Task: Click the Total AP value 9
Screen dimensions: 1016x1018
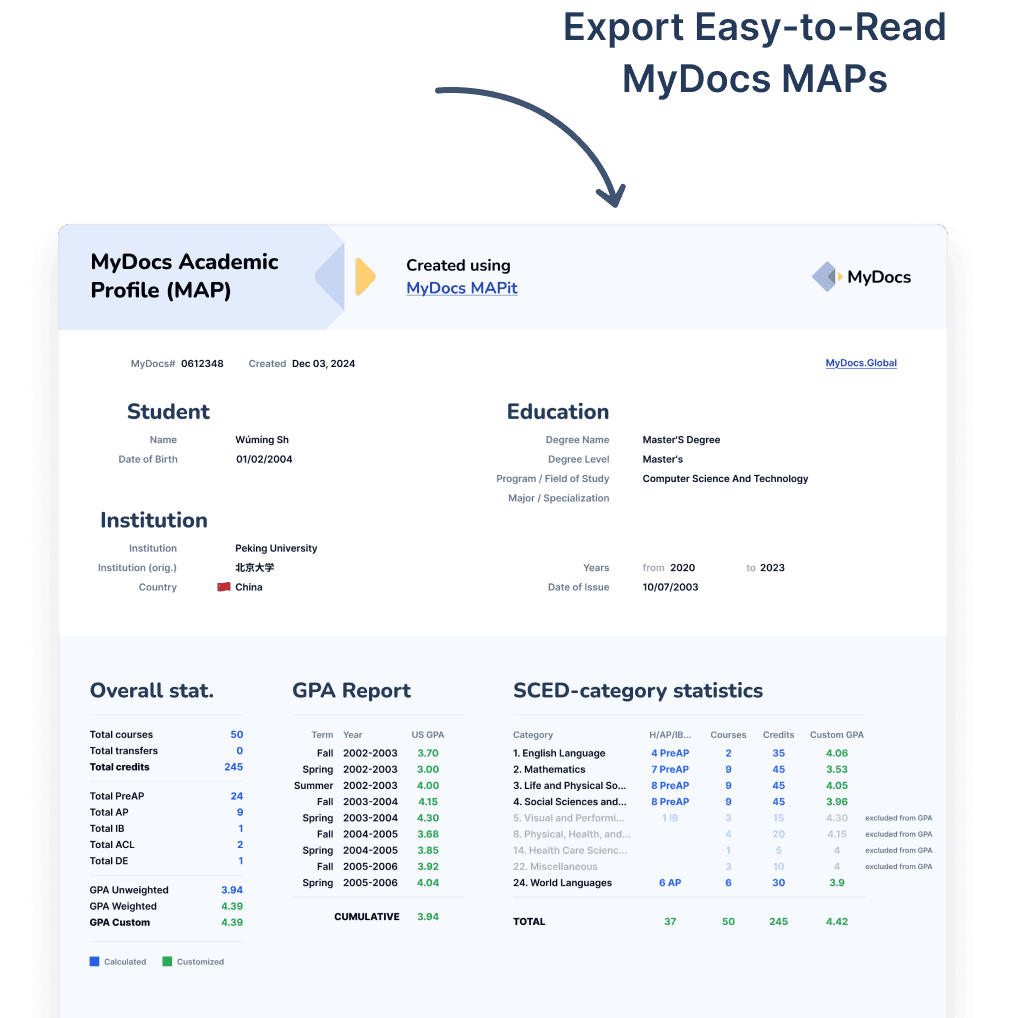Action: coord(240,812)
